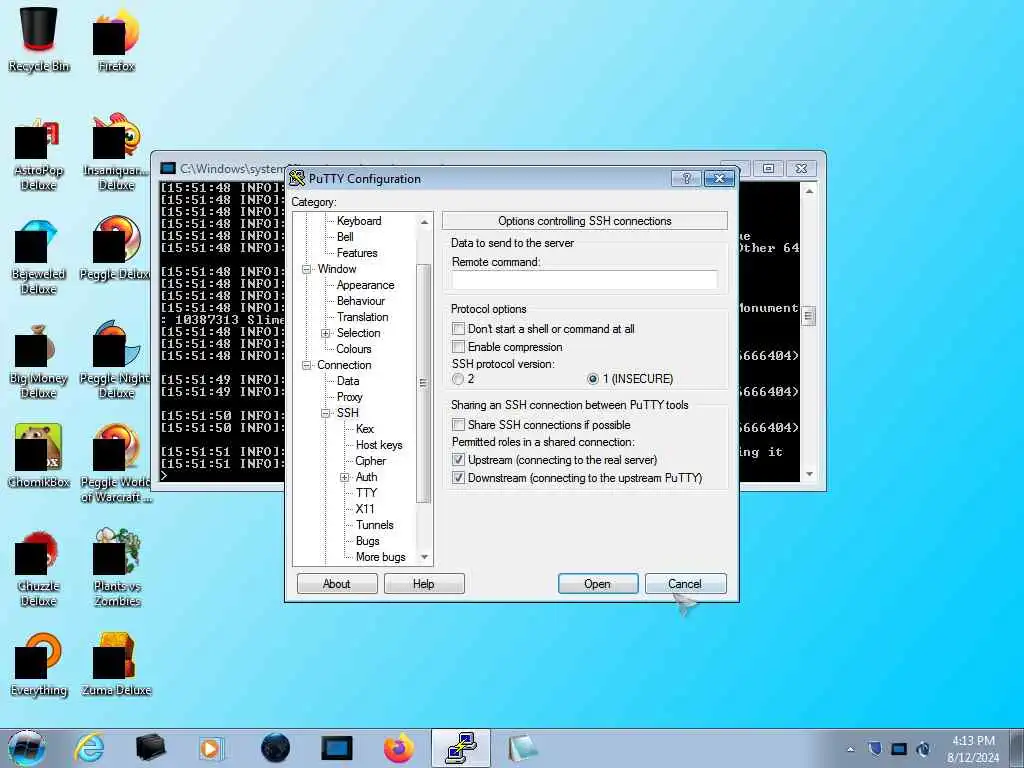Select SSH protocol version 1 (INSECURE)
Image resolution: width=1024 pixels, height=768 pixels.
coord(592,379)
